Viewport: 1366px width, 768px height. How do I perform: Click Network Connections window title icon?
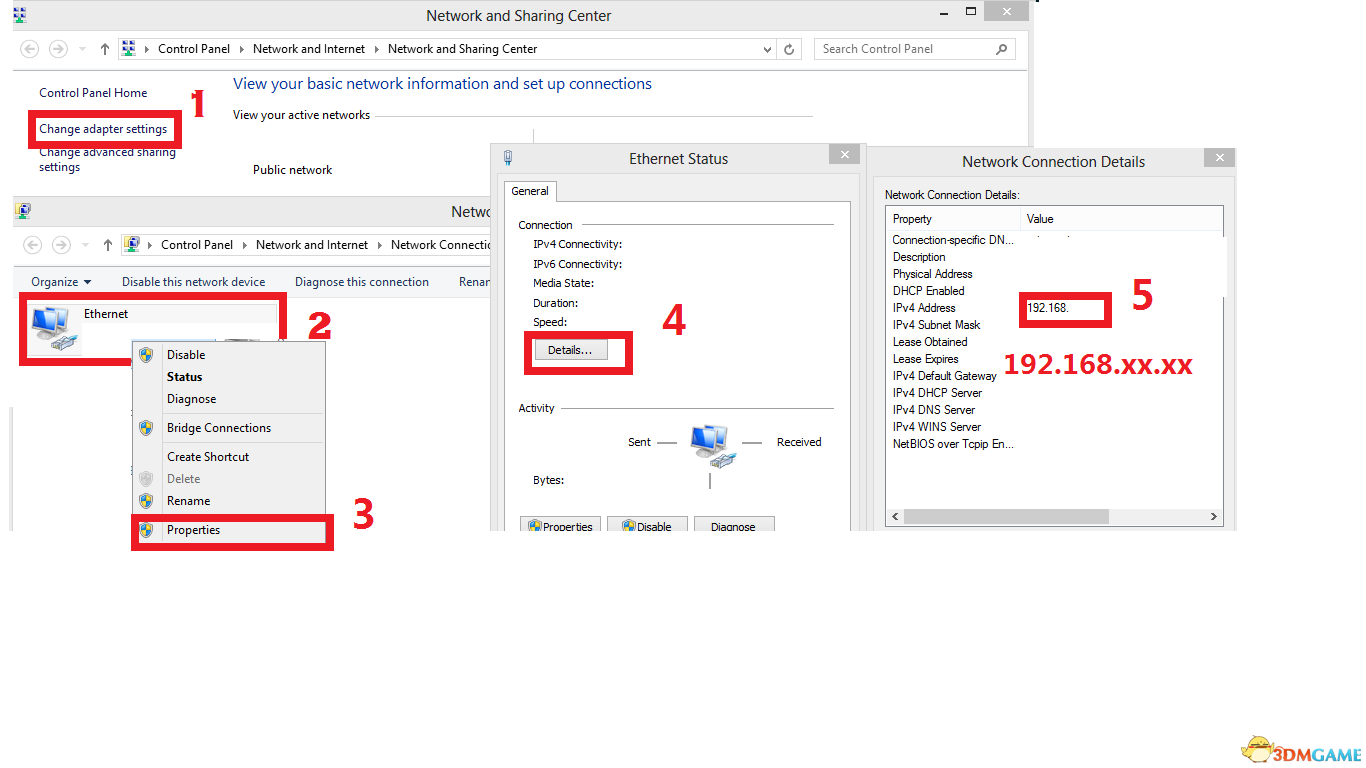(23, 211)
